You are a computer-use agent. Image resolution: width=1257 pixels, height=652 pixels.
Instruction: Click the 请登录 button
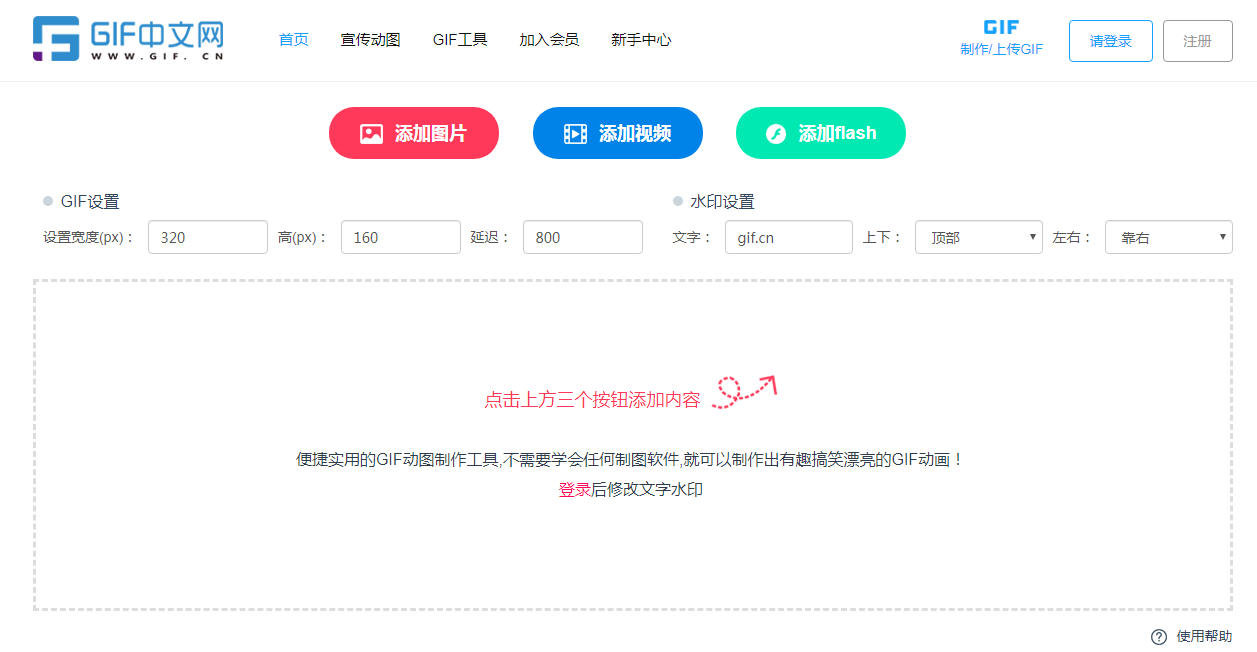click(1111, 41)
